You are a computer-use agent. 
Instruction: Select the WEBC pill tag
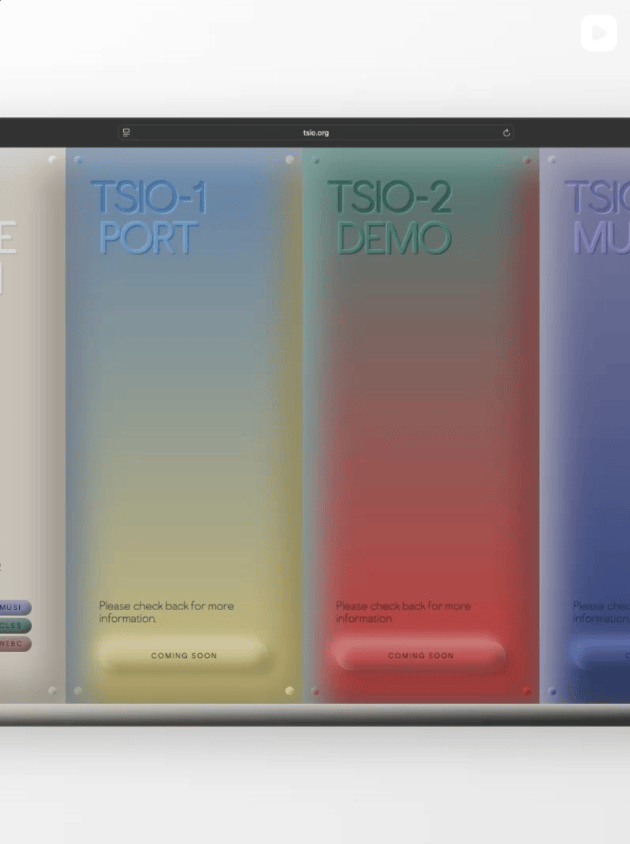coord(14,643)
